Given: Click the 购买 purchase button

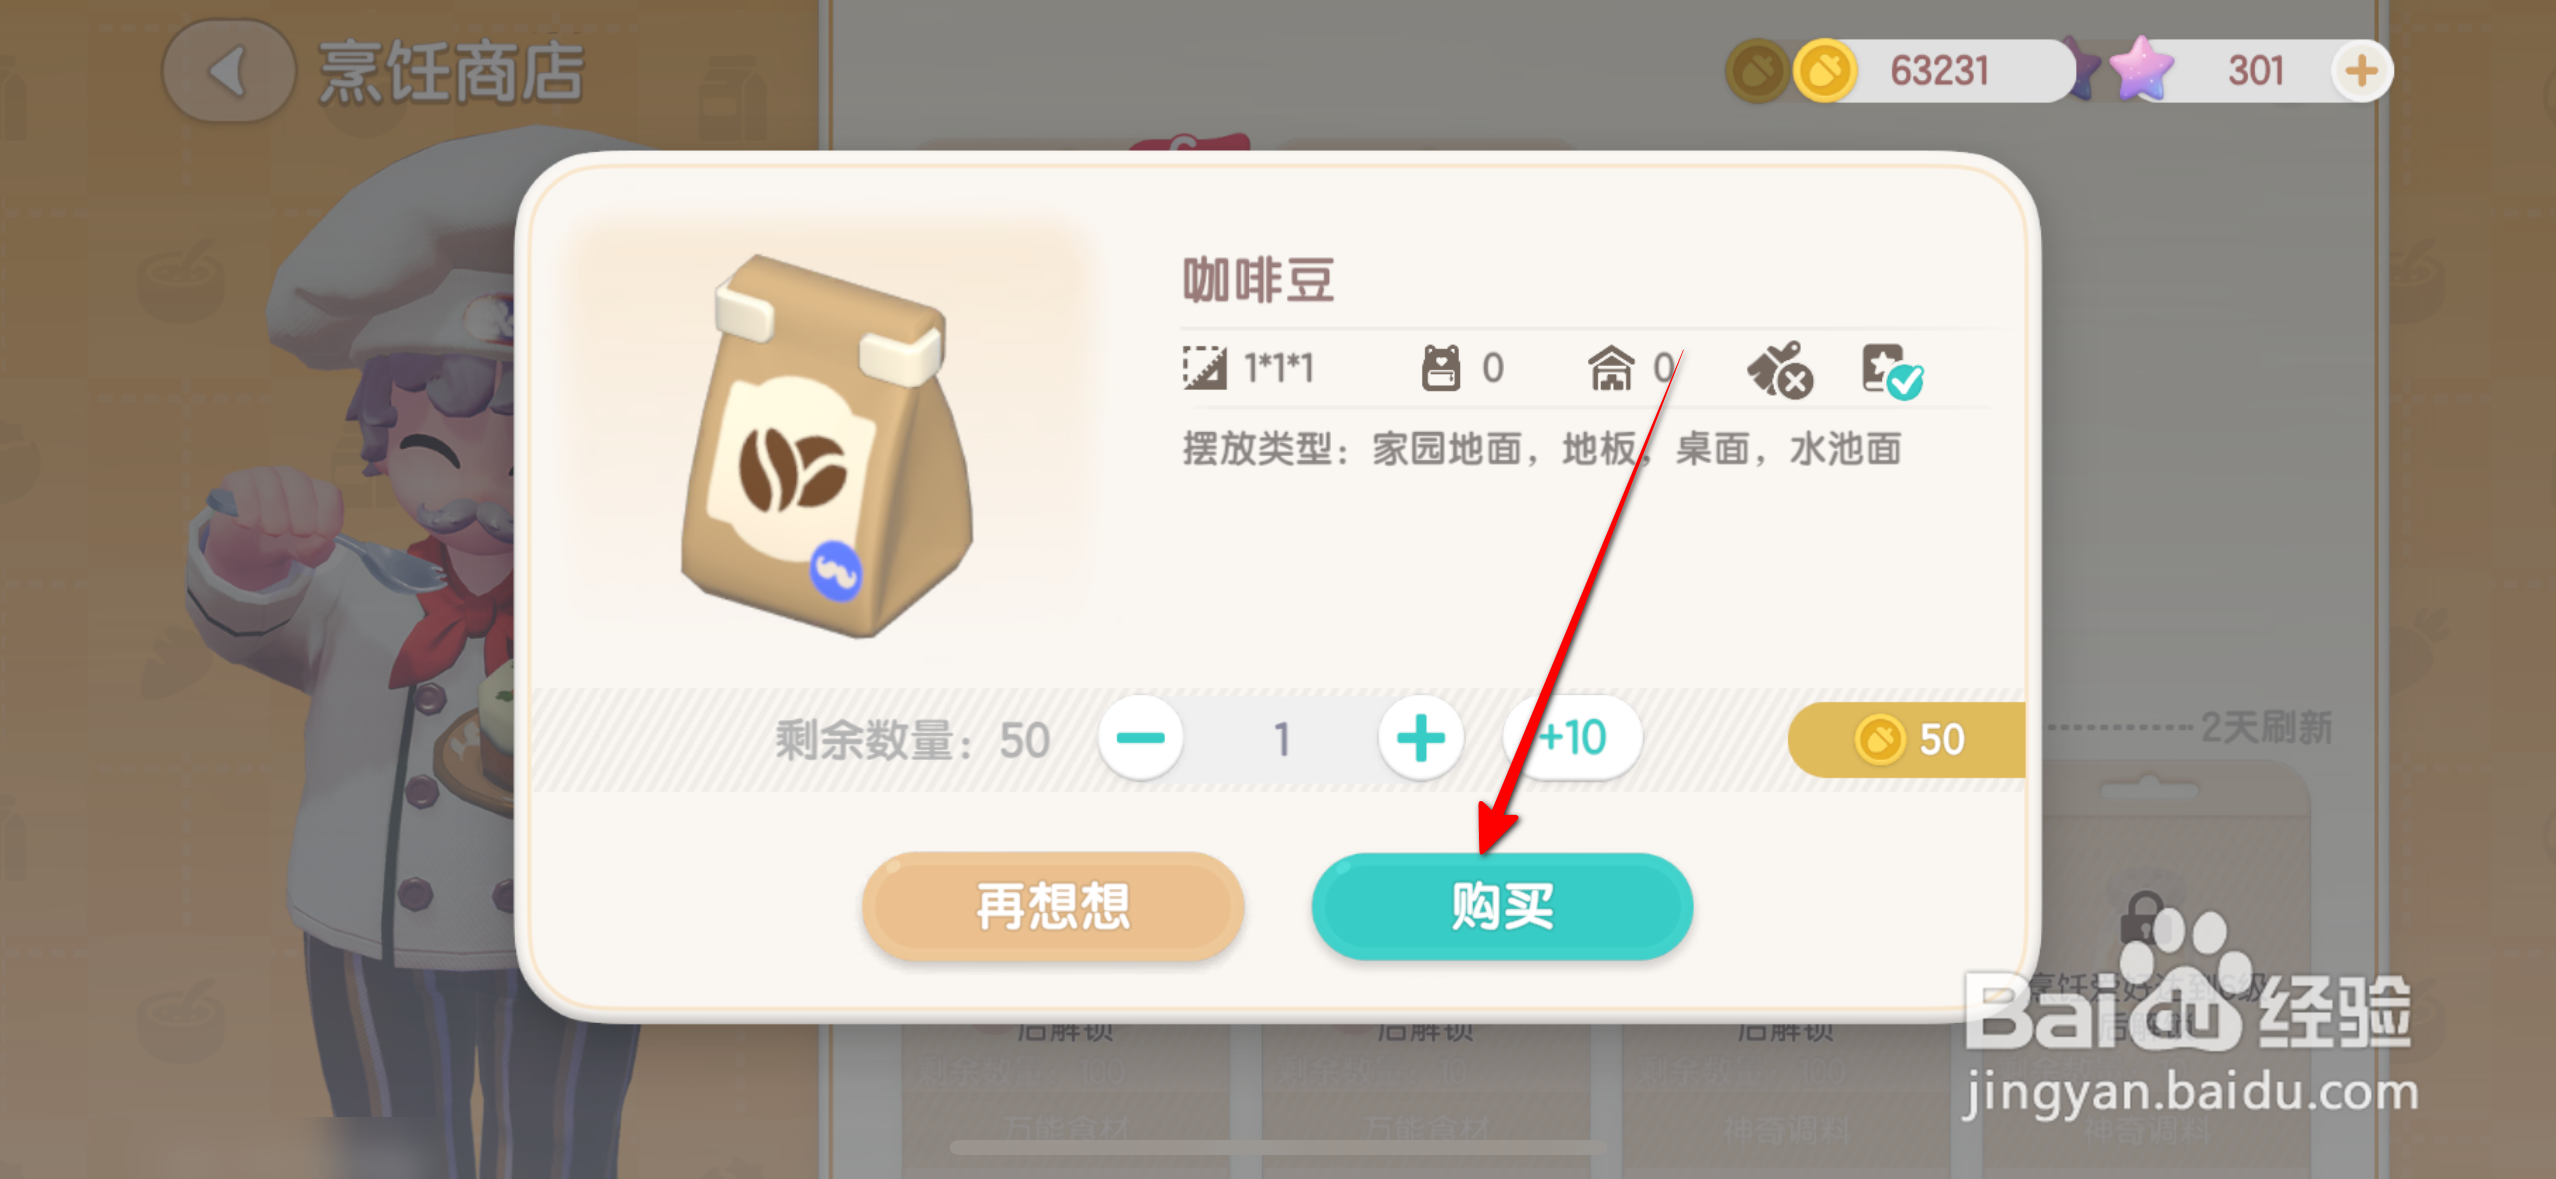Looking at the screenshot, I should click(1502, 907).
